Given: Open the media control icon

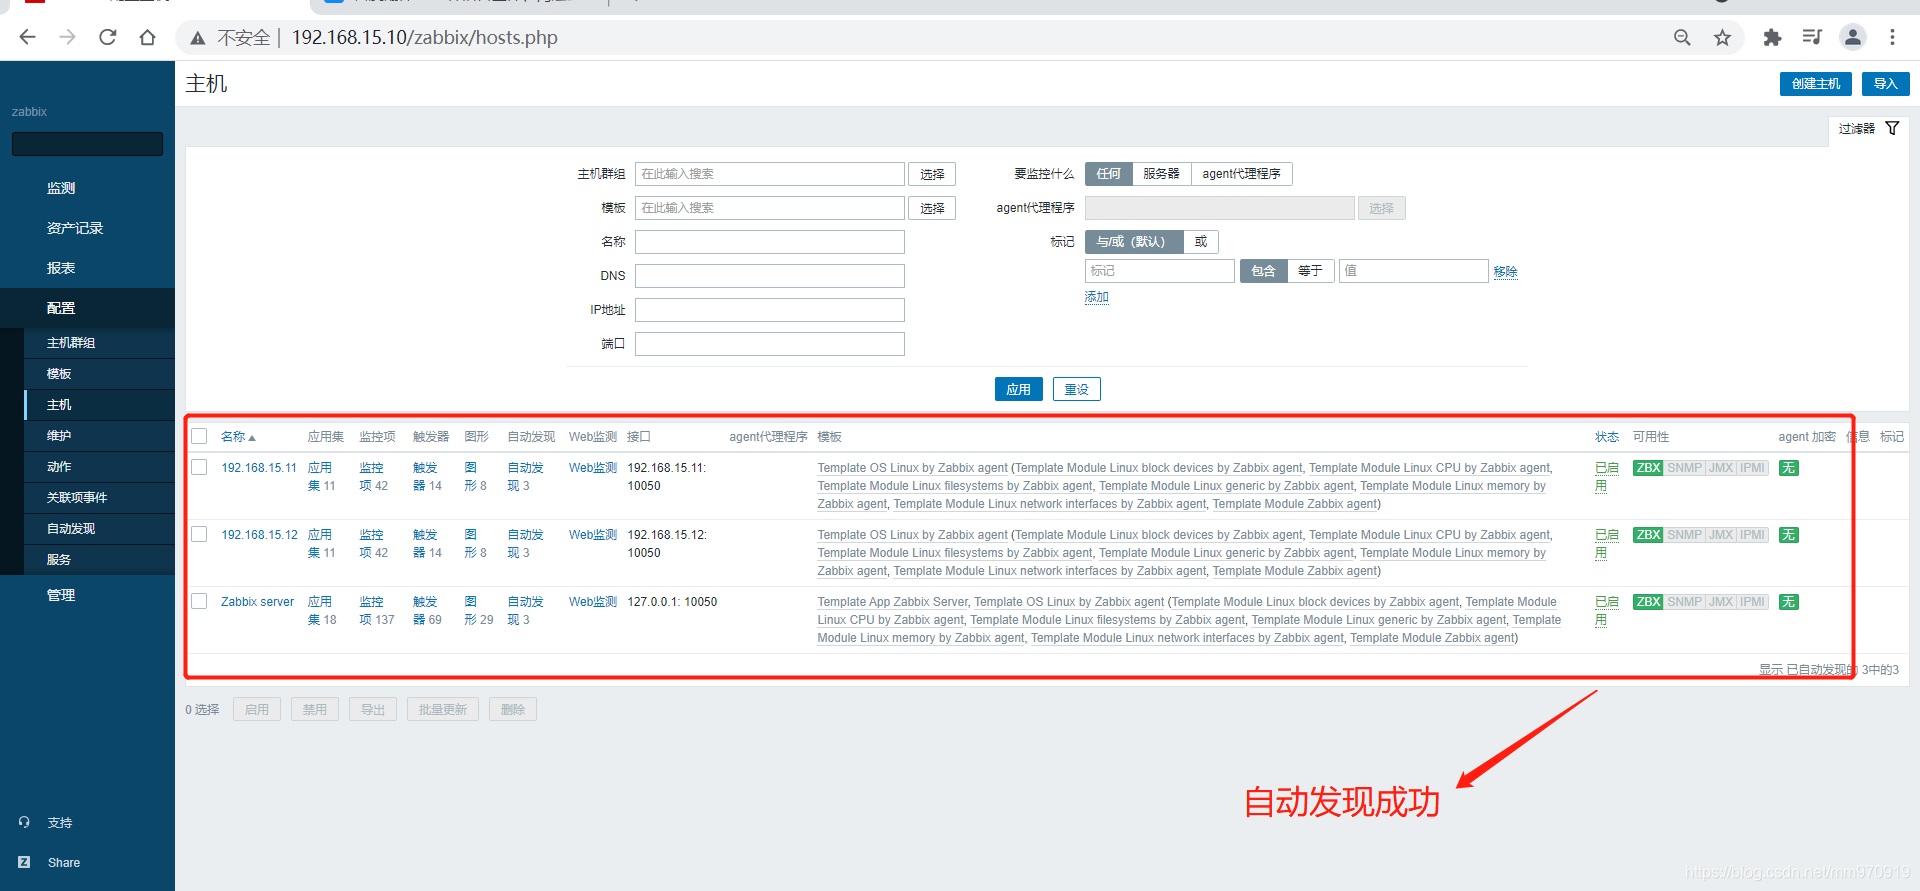Looking at the screenshot, I should coord(1812,37).
